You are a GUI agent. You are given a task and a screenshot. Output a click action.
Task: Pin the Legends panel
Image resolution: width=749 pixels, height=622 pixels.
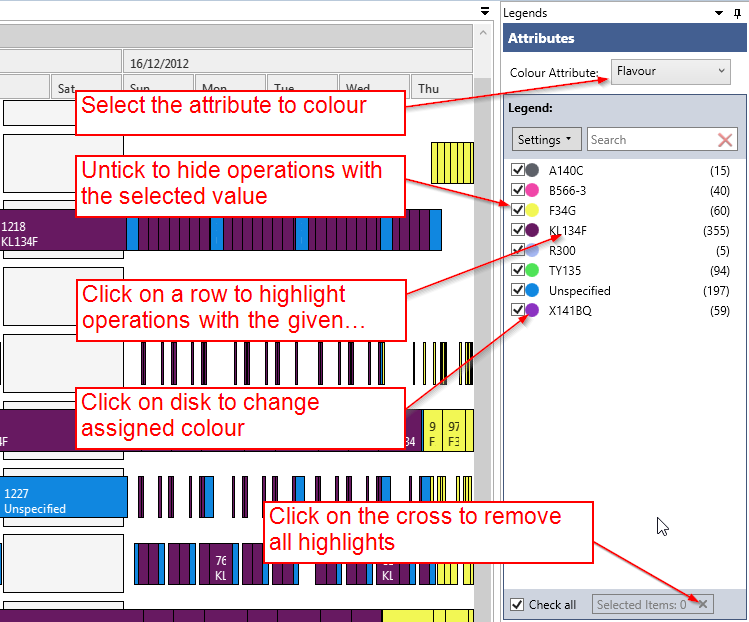[x=738, y=13]
